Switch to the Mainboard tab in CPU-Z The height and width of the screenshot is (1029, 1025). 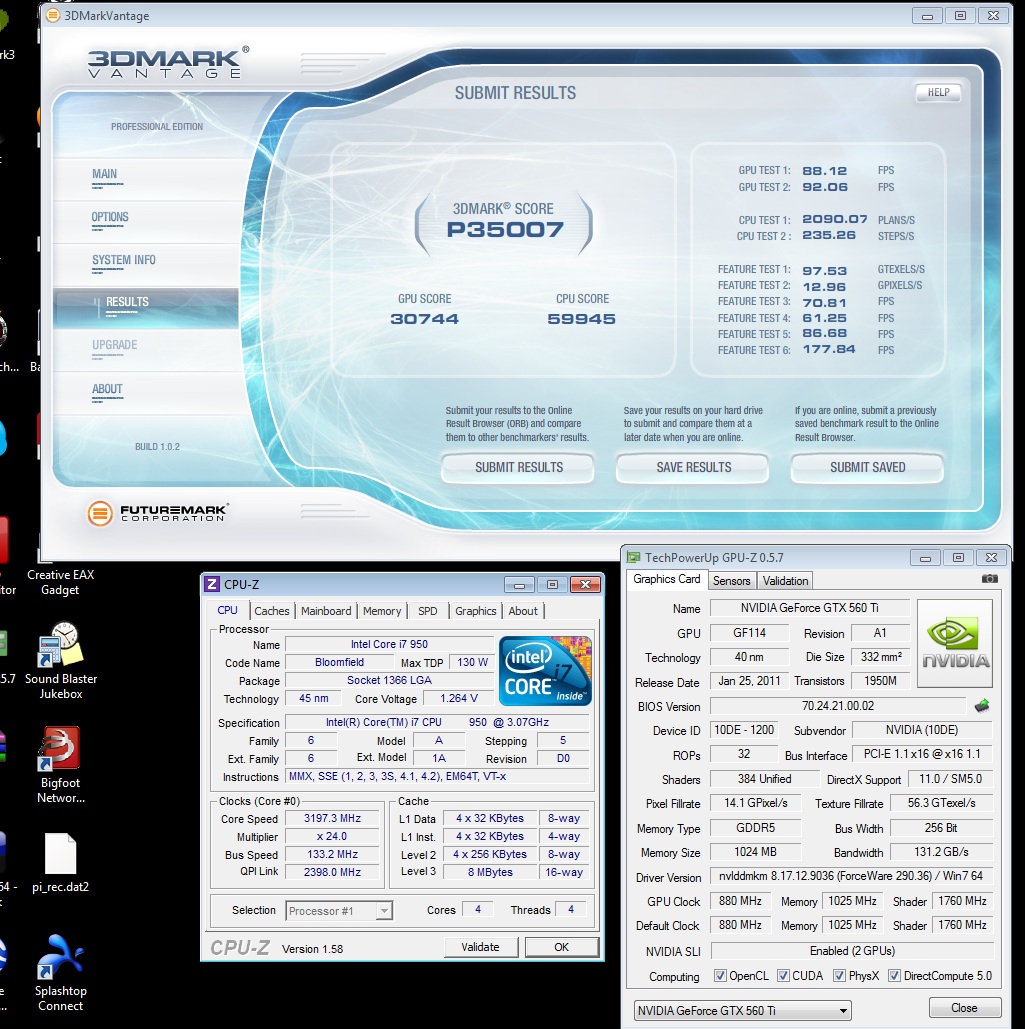coord(326,611)
